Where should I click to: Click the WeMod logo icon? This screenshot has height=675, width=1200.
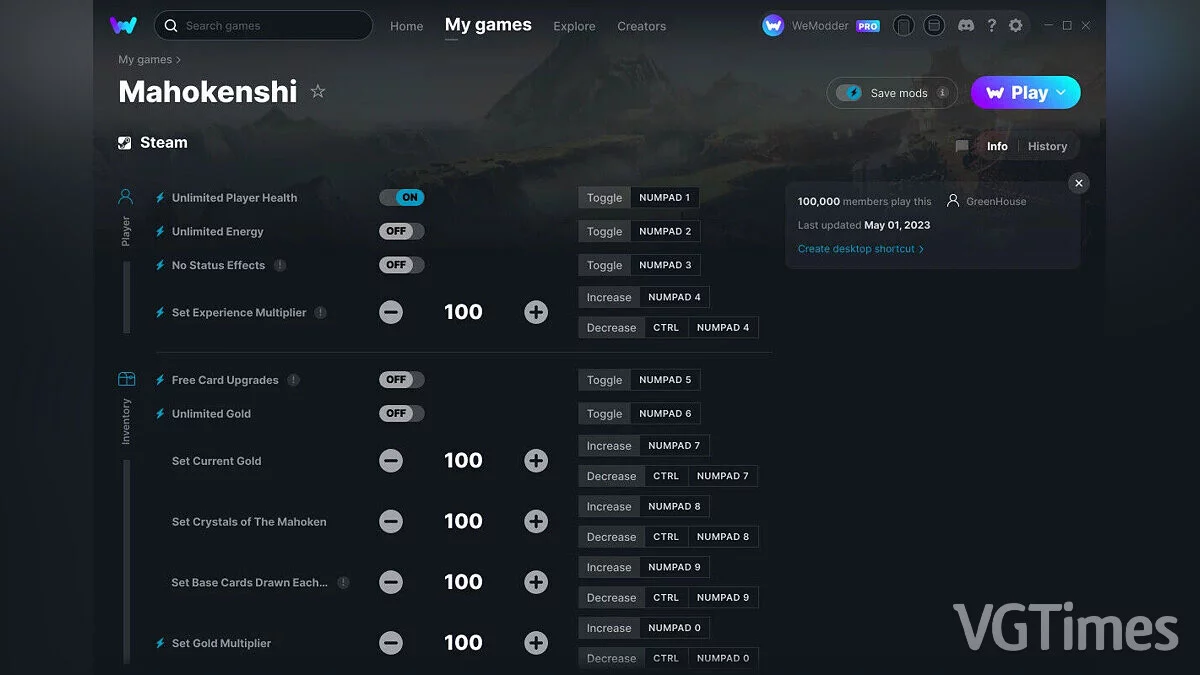[x=124, y=25]
